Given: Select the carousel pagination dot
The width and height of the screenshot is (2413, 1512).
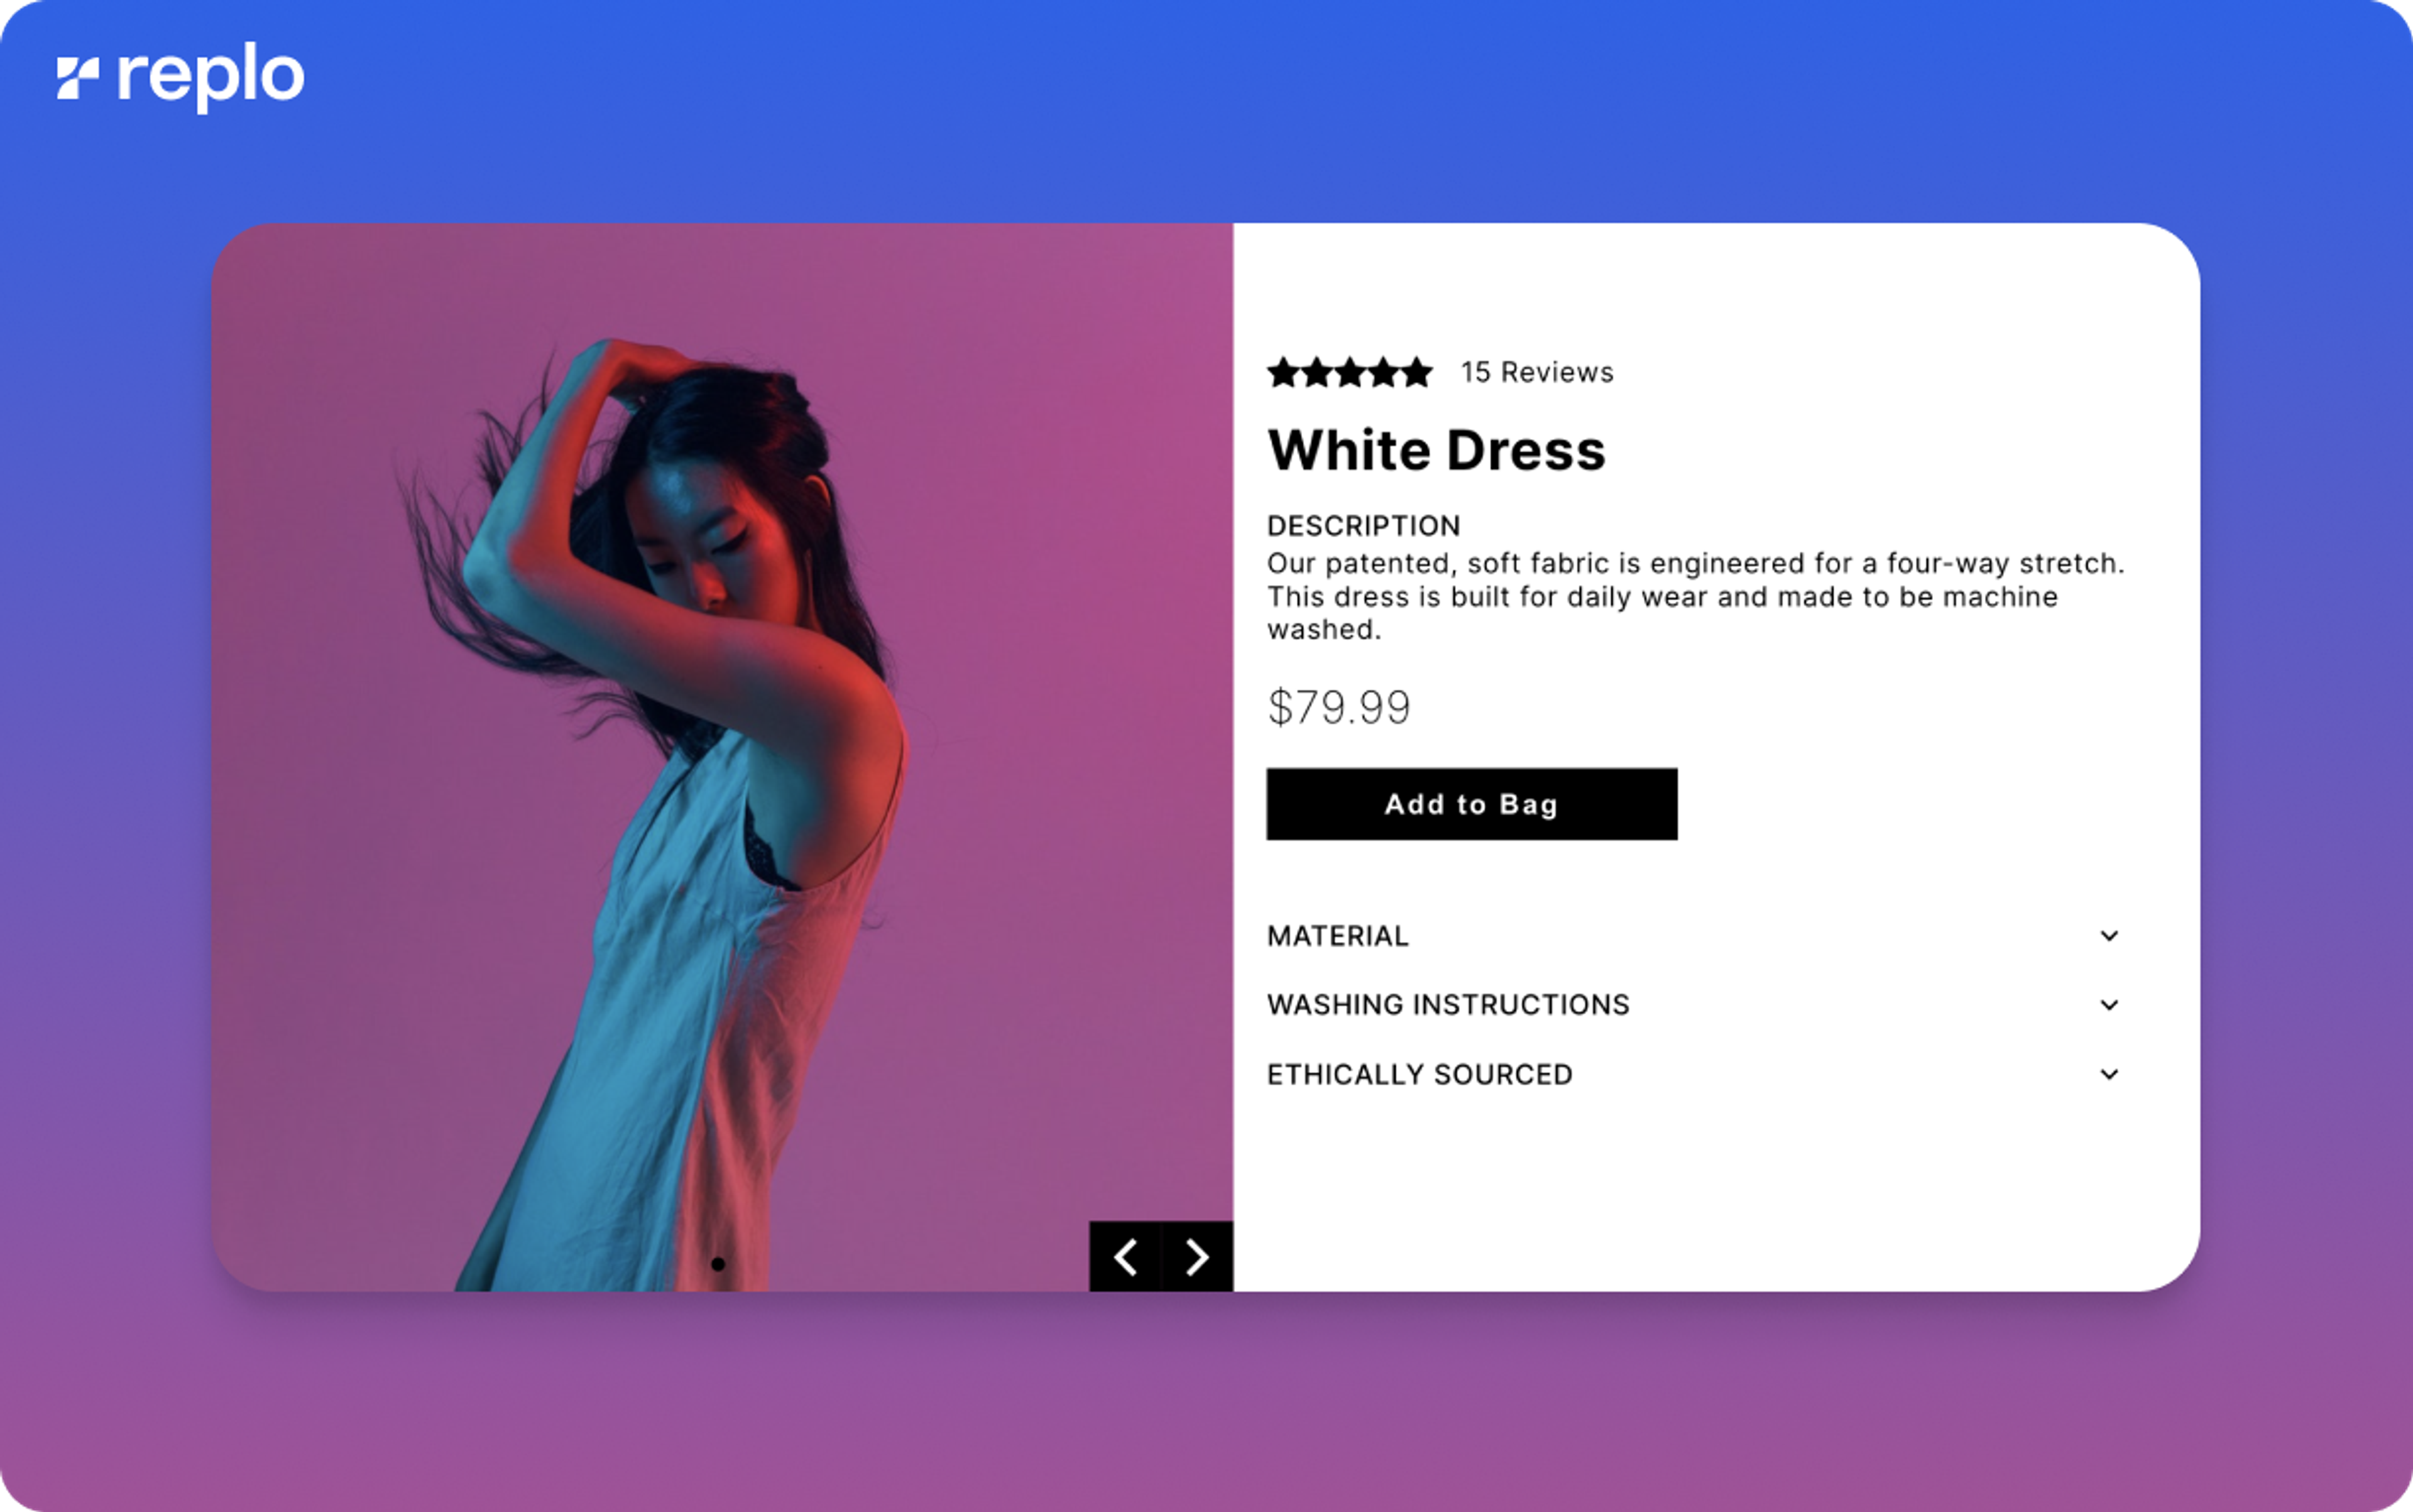Looking at the screenshot, I should (x=718, y=1264).
